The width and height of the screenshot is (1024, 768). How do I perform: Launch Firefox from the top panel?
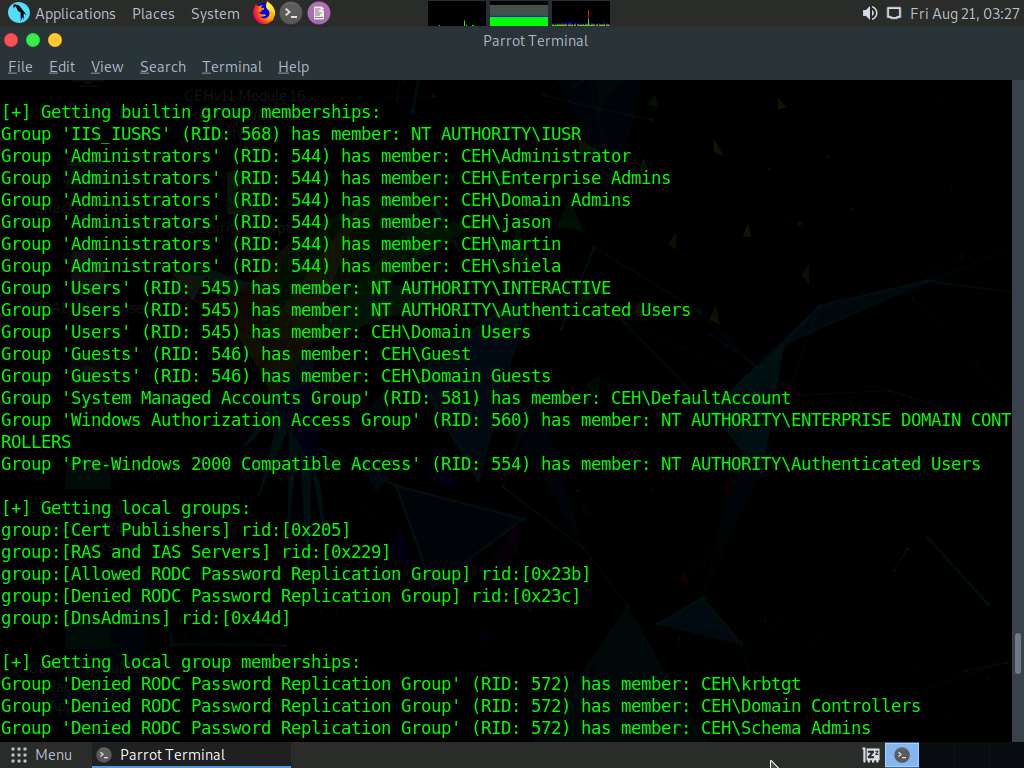264,13
